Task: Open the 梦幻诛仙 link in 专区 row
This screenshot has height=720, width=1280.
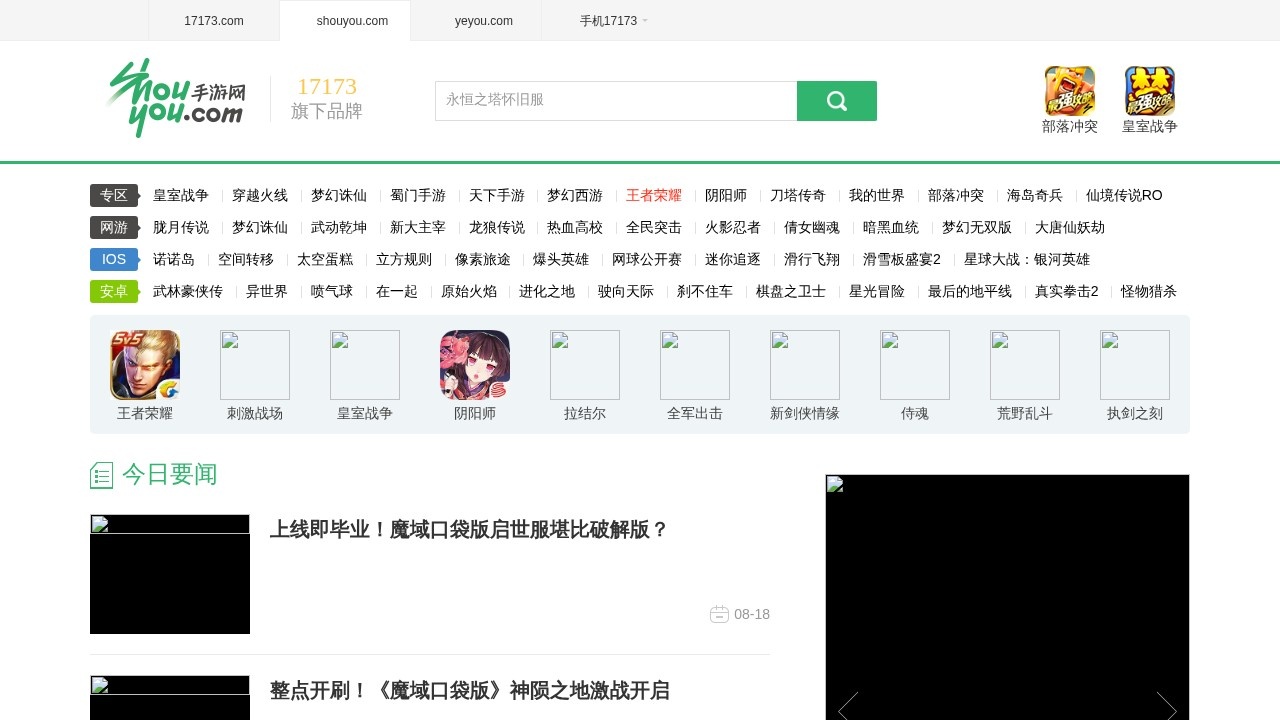Action: (339, 195)
